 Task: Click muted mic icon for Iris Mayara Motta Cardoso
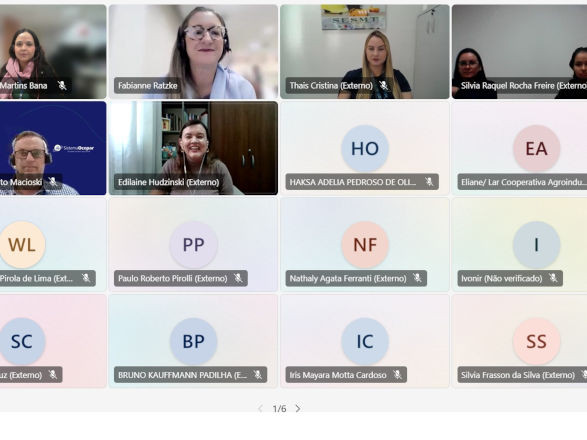(x=397, y=375)
